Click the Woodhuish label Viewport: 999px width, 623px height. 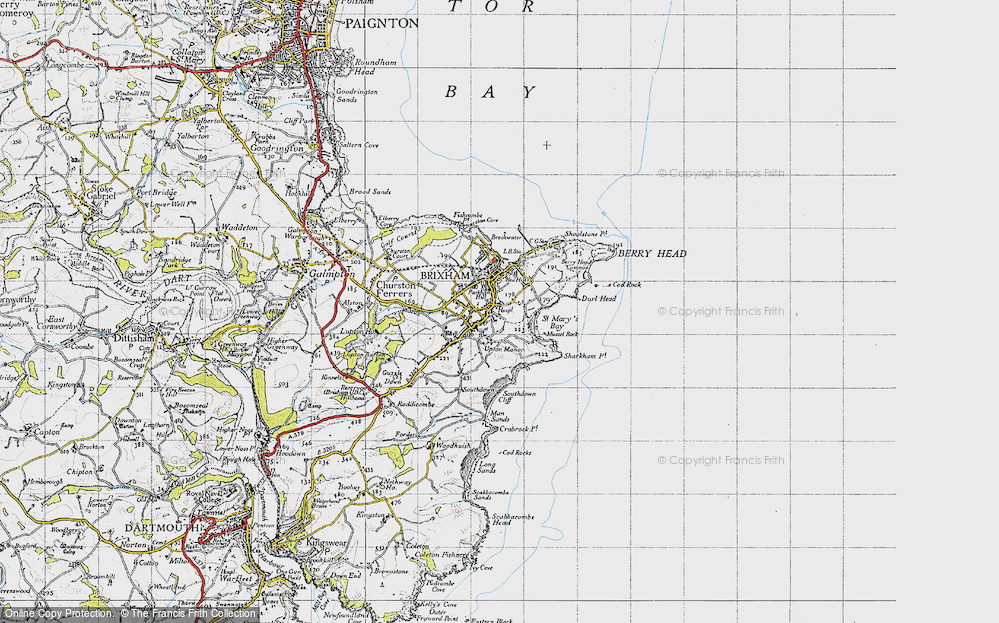click(452, 446)
